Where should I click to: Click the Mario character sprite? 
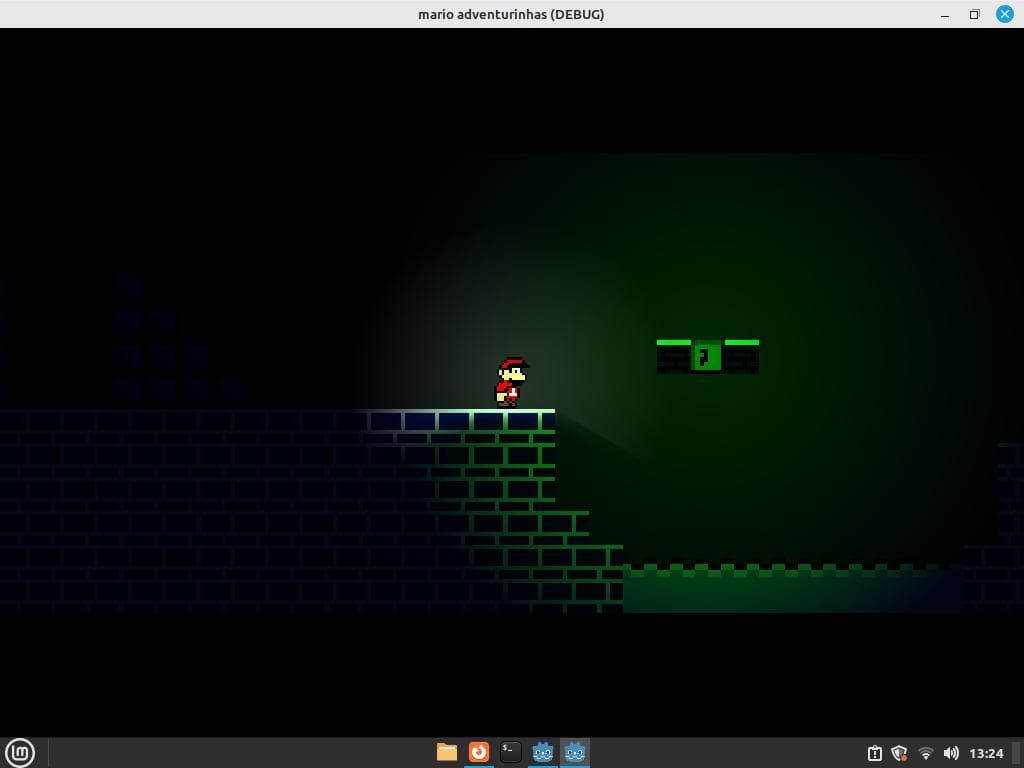coord(511,383)
